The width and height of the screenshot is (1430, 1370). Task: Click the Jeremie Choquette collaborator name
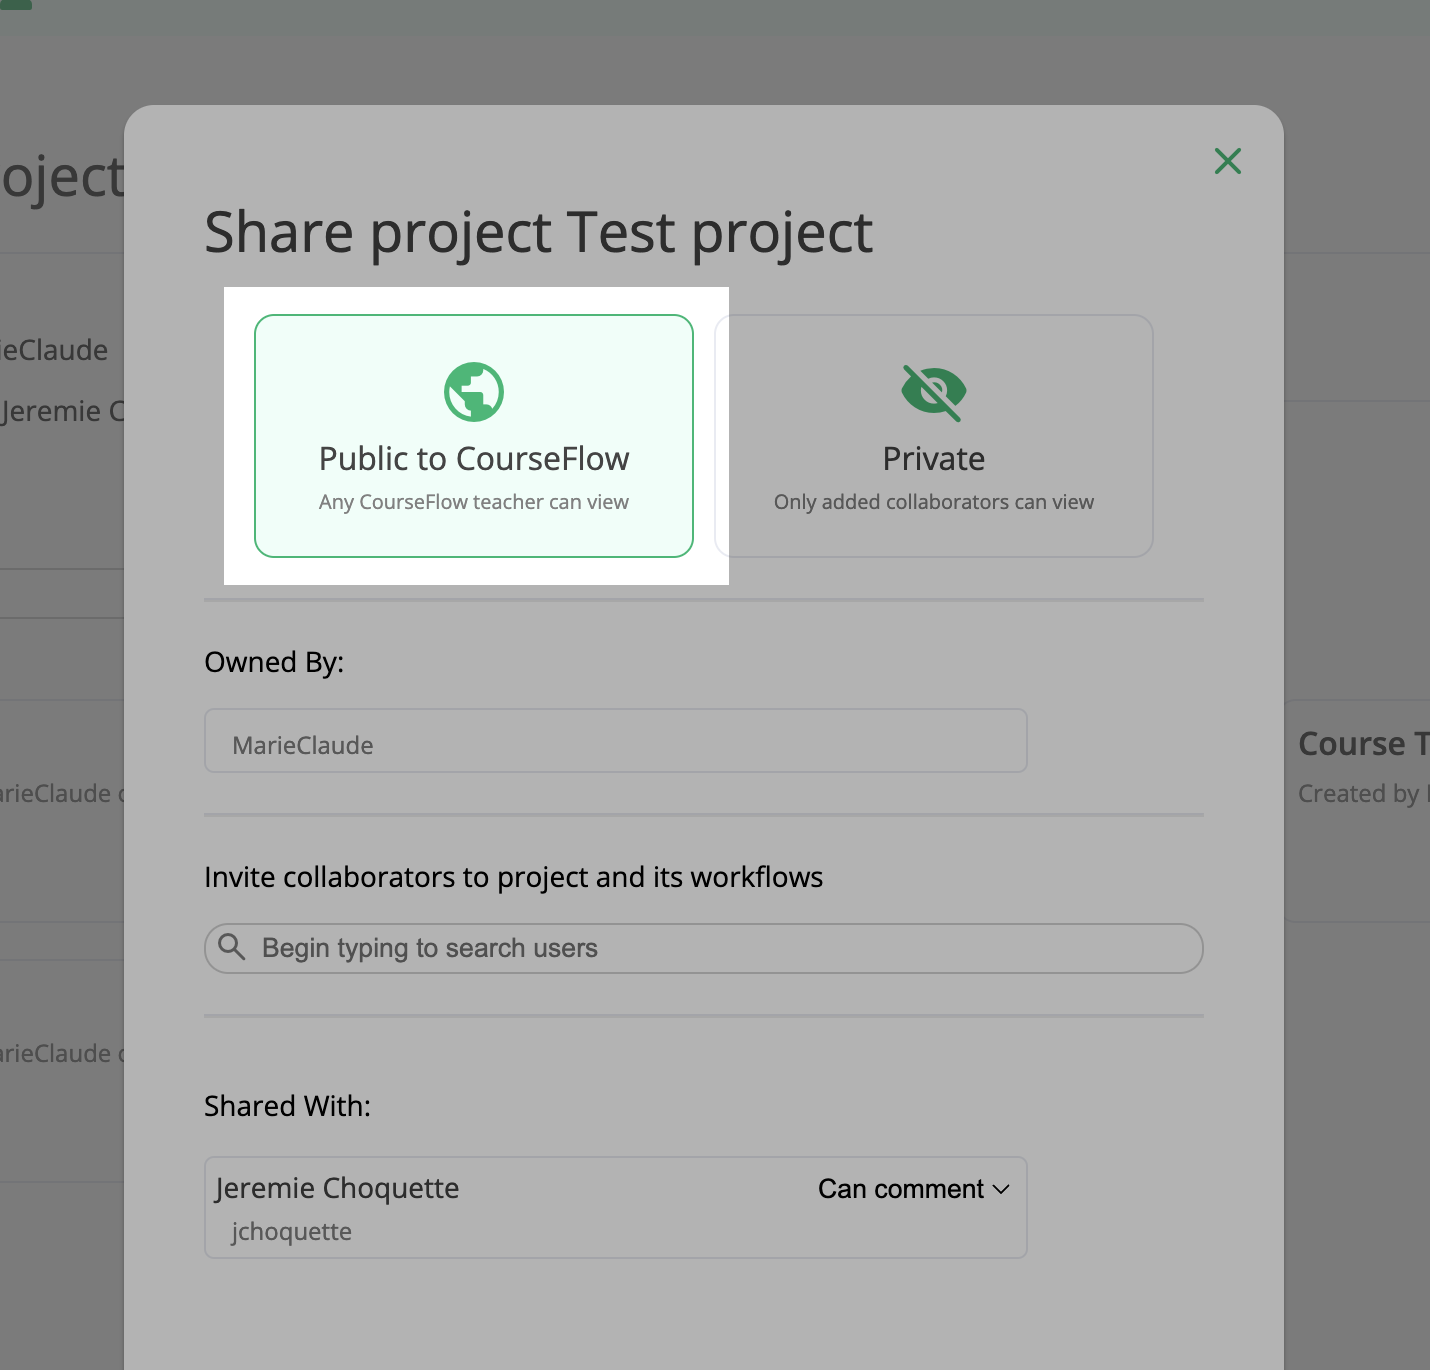pyautogui.click(x=337, y=1188)
